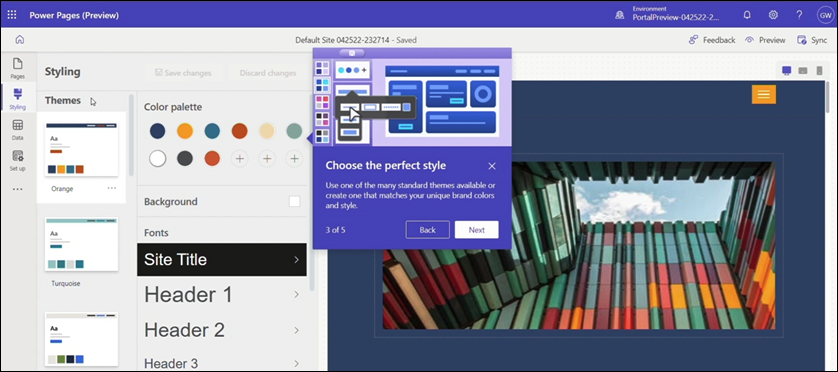Open the Background color box
Viewport: 838px width, 372px height.
pos(294,202)
